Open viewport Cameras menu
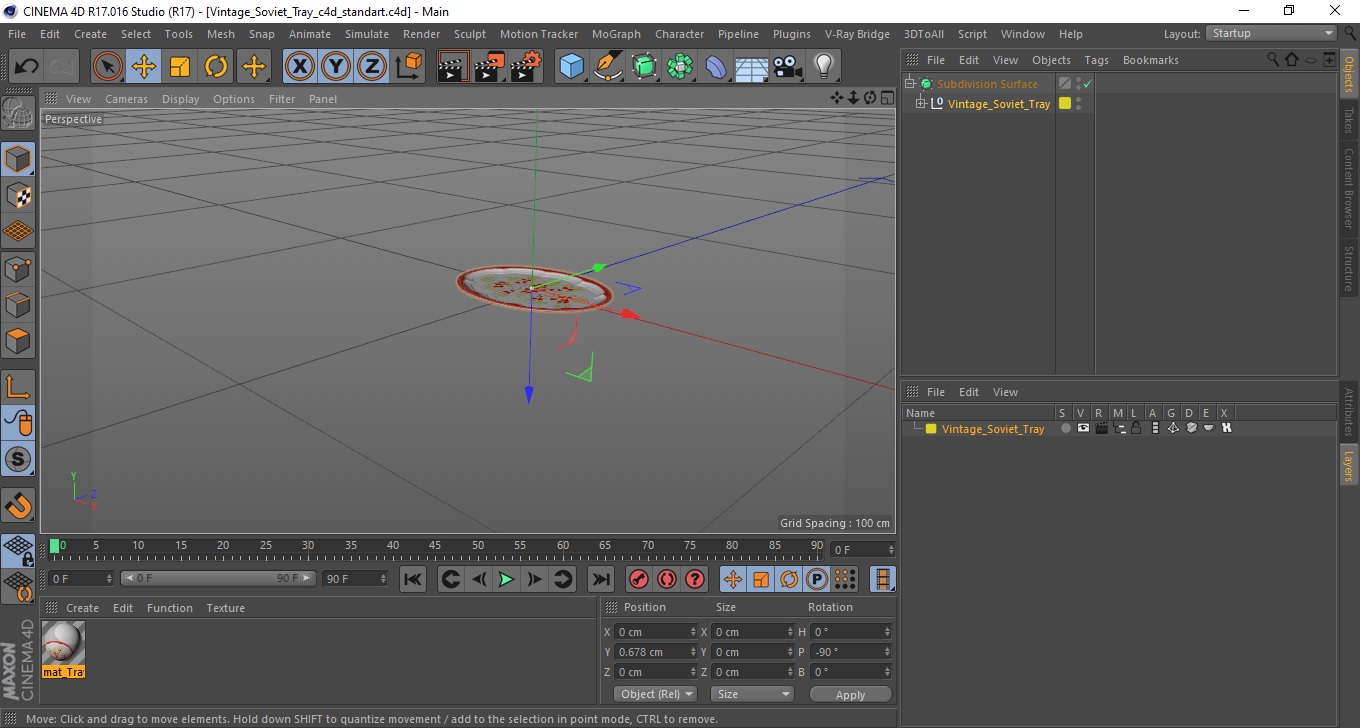 point(126,99)
